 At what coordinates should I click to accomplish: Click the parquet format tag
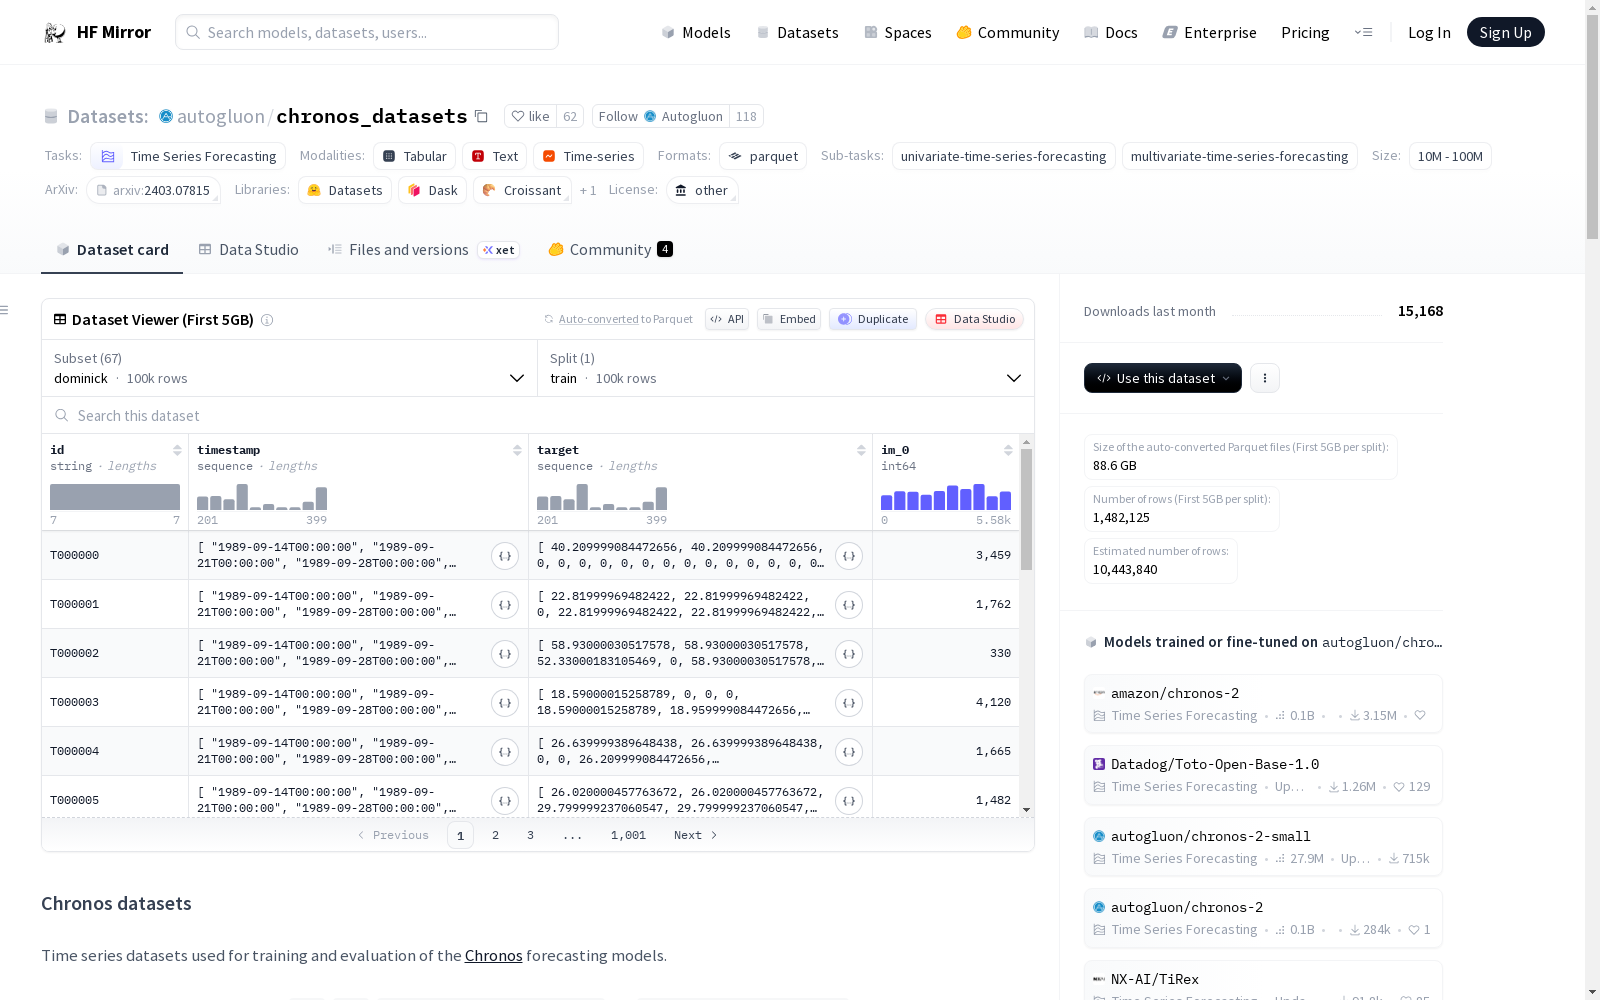pyautogui.click(x=763, y=156)
